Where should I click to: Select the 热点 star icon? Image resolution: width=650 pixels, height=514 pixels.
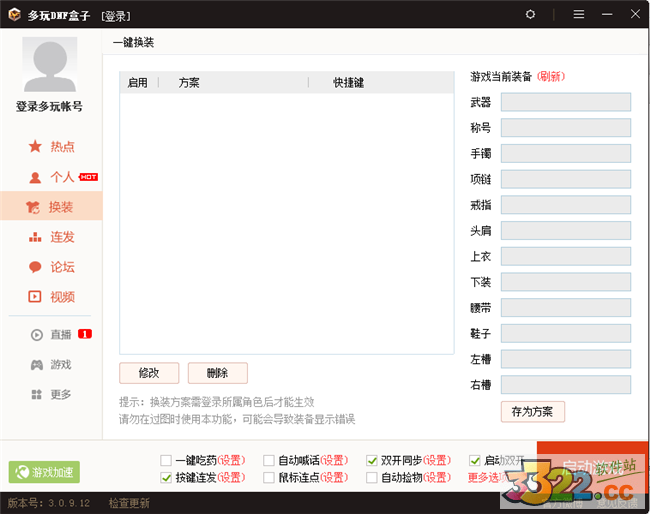(35, 146)
